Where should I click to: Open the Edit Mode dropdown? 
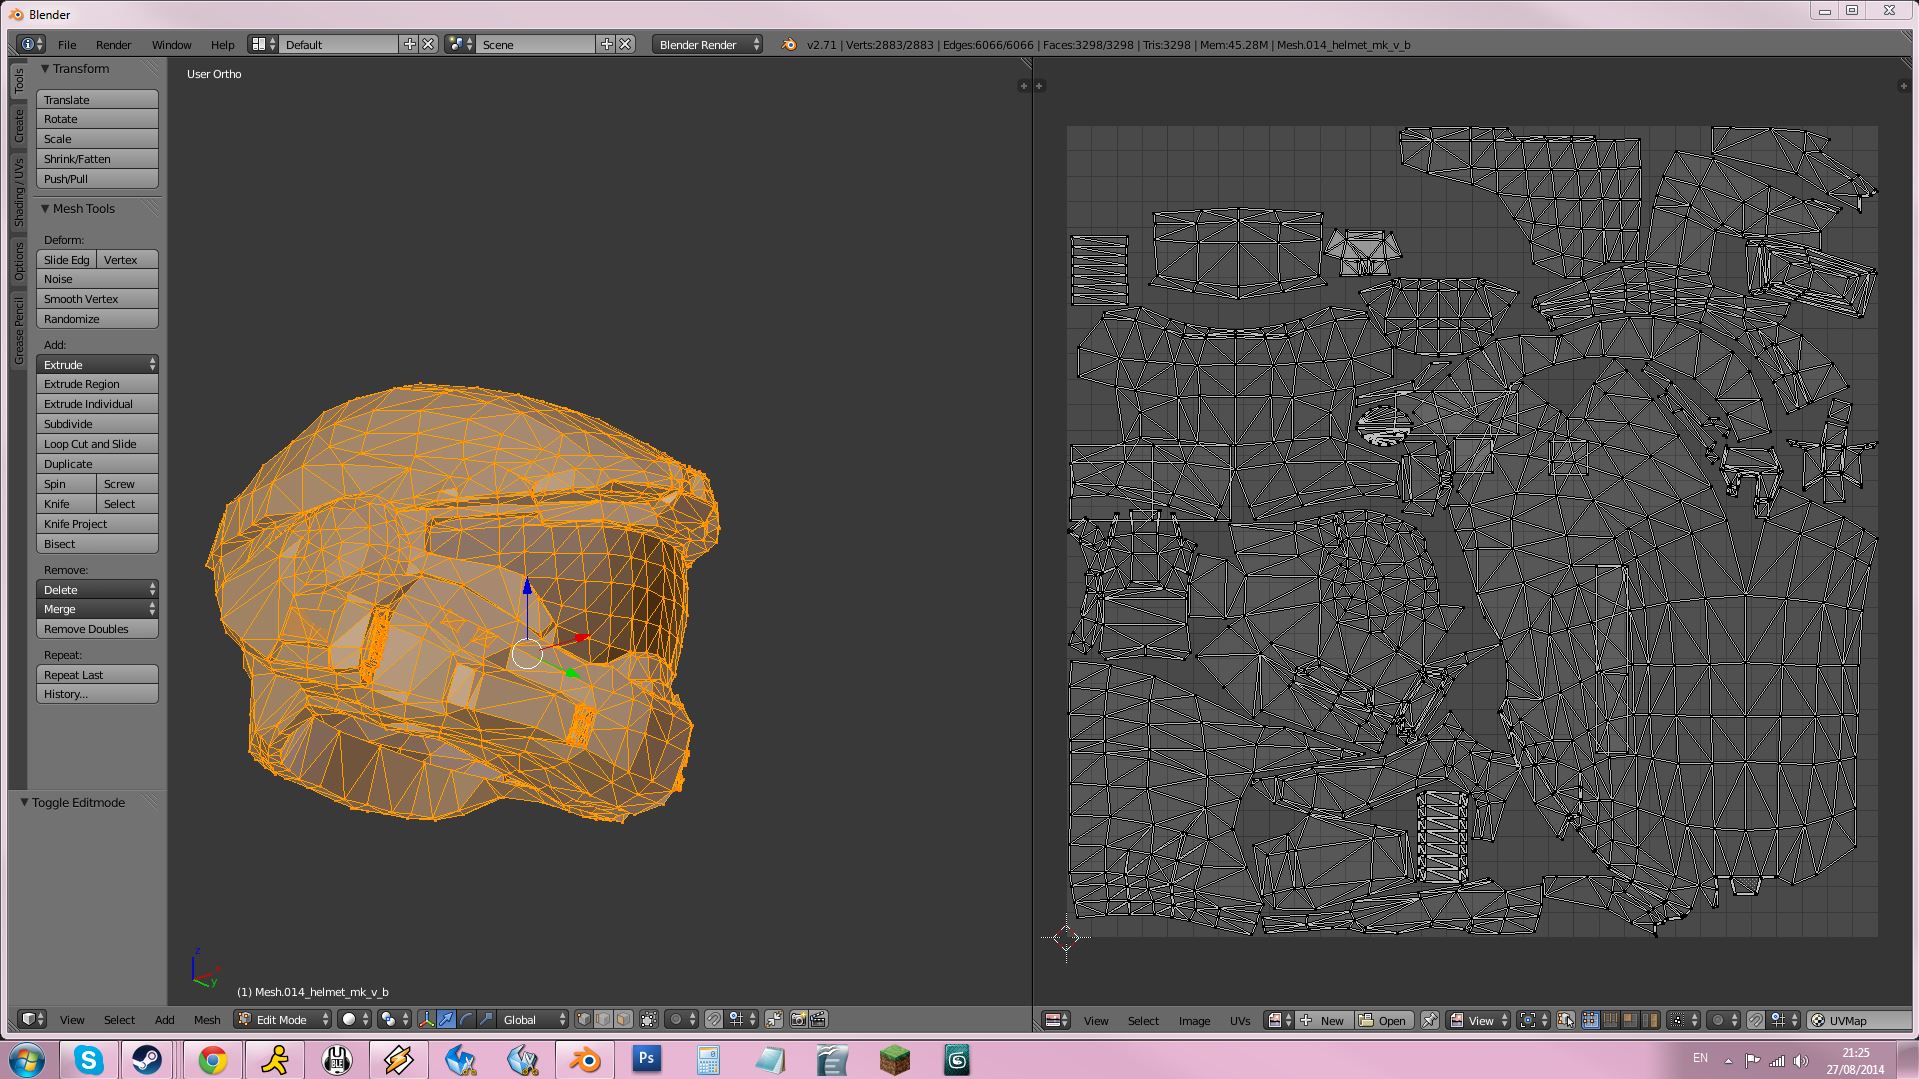pos(283,1019)
